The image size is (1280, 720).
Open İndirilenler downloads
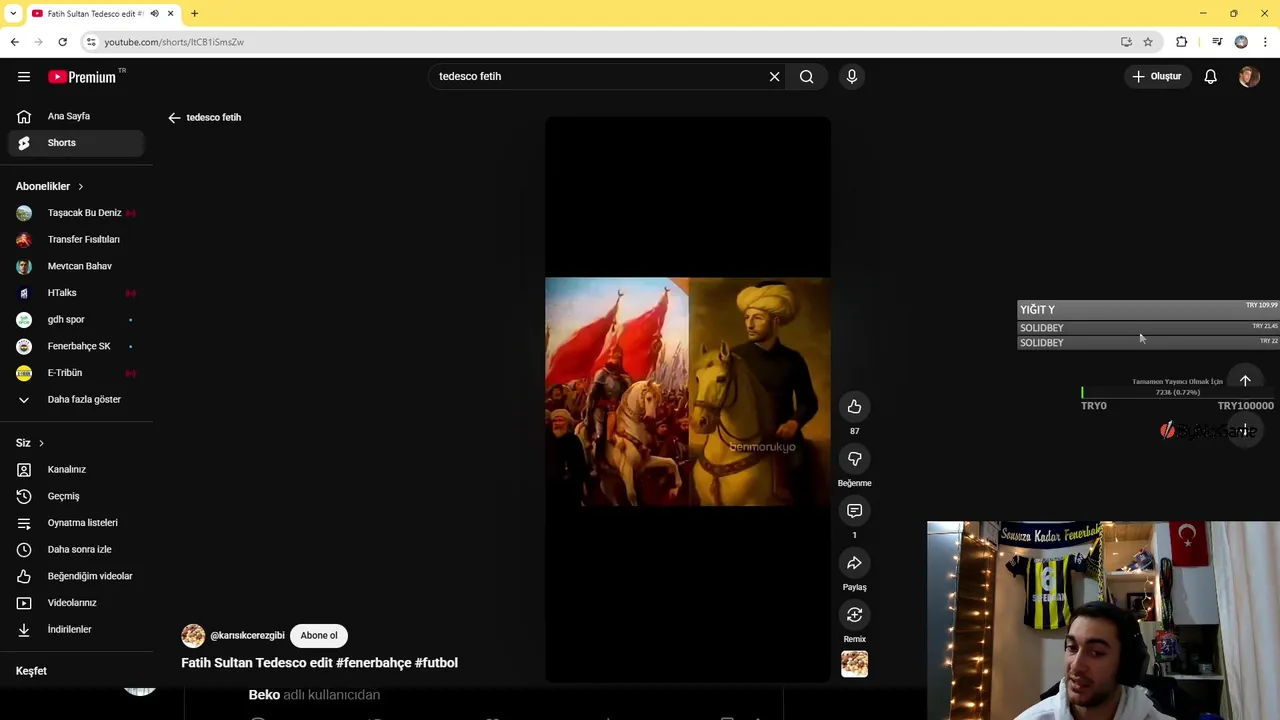tap(76, 629)
